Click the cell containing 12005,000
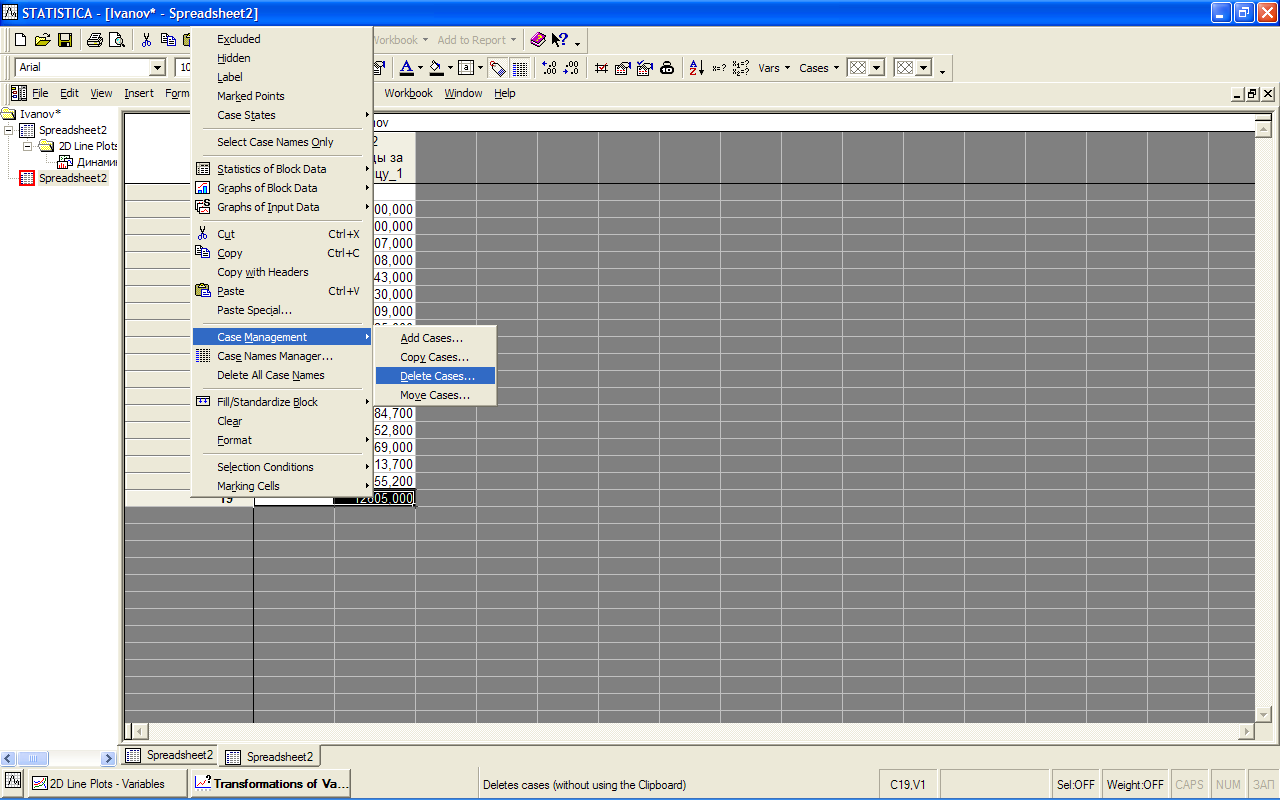Viewport: 1280px width, 800px height. point(374,498)
